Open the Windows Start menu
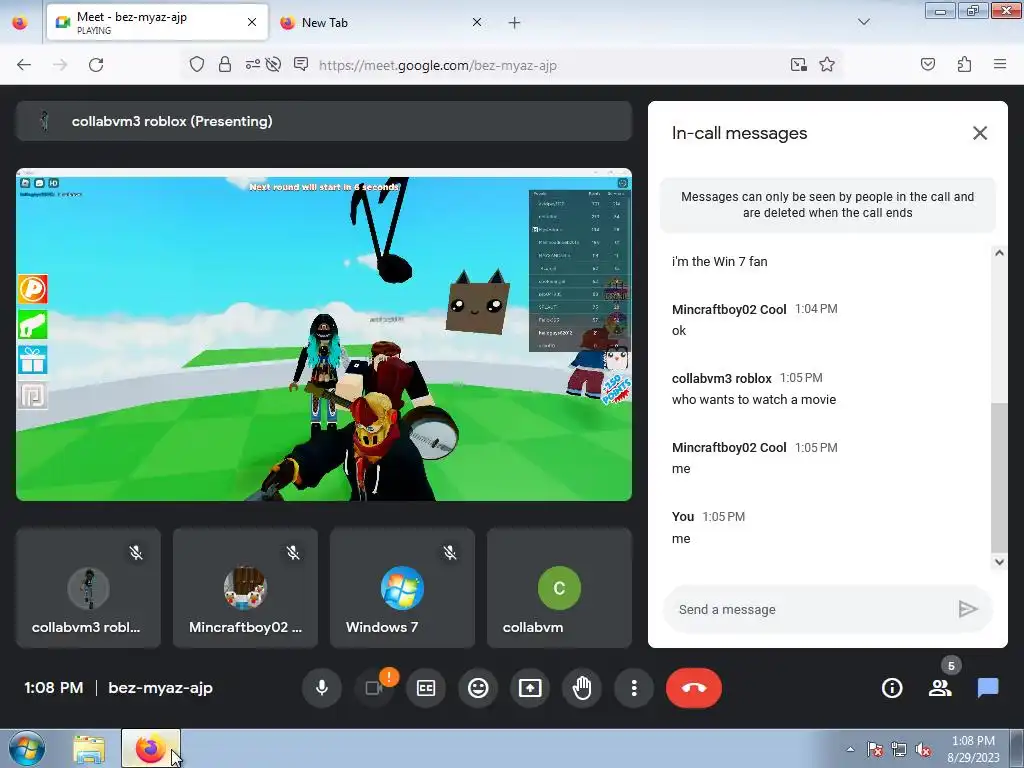Image resolution: width=1024 pixels, height=768 pixels. pyautogui.click(x=27, y=748)
